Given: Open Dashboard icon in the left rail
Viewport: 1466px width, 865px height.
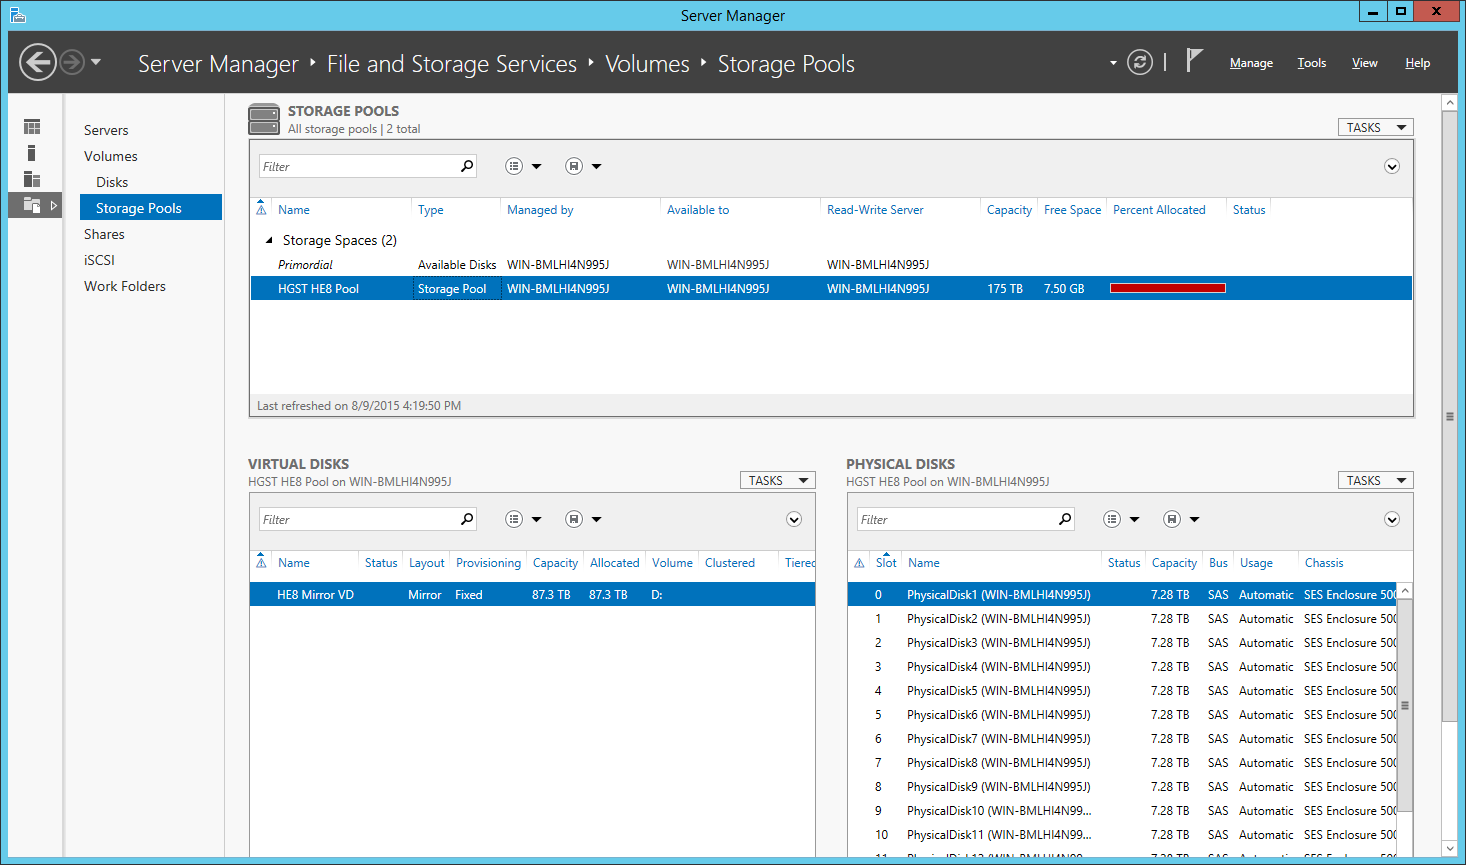Looking at the screenshot, I should click(32, 127).
